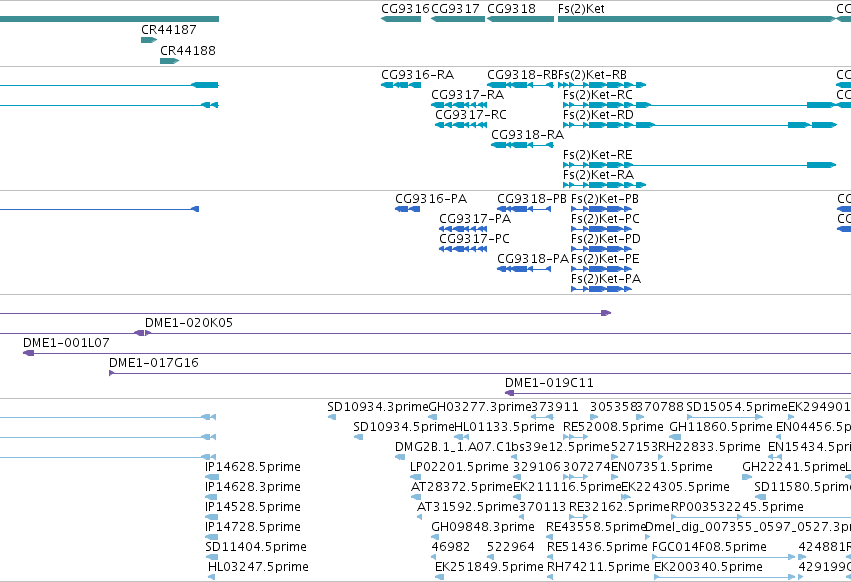This screenshot has height=582, width=851.
Task: Select EST SD11580.5prime
Action: point(760,497)
